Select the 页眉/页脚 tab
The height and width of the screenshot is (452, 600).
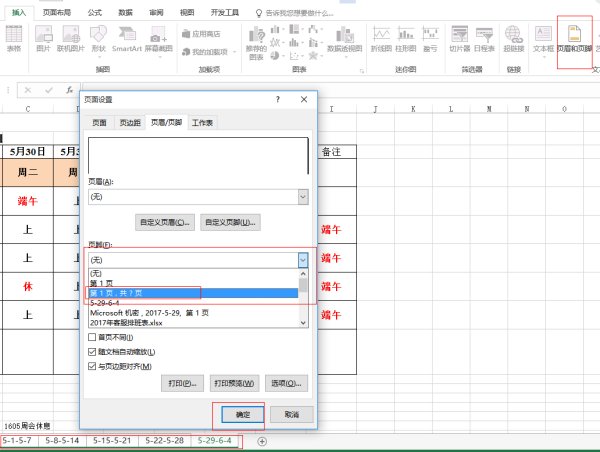pyautogui.click(x=166, y=122)
